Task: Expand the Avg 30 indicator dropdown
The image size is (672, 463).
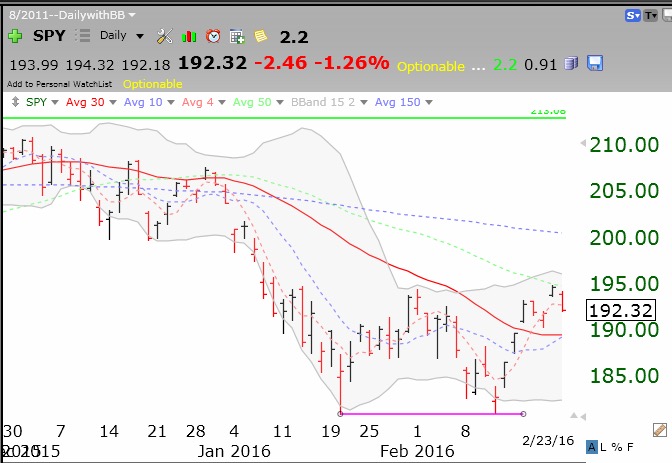Action: pos(113,102)
